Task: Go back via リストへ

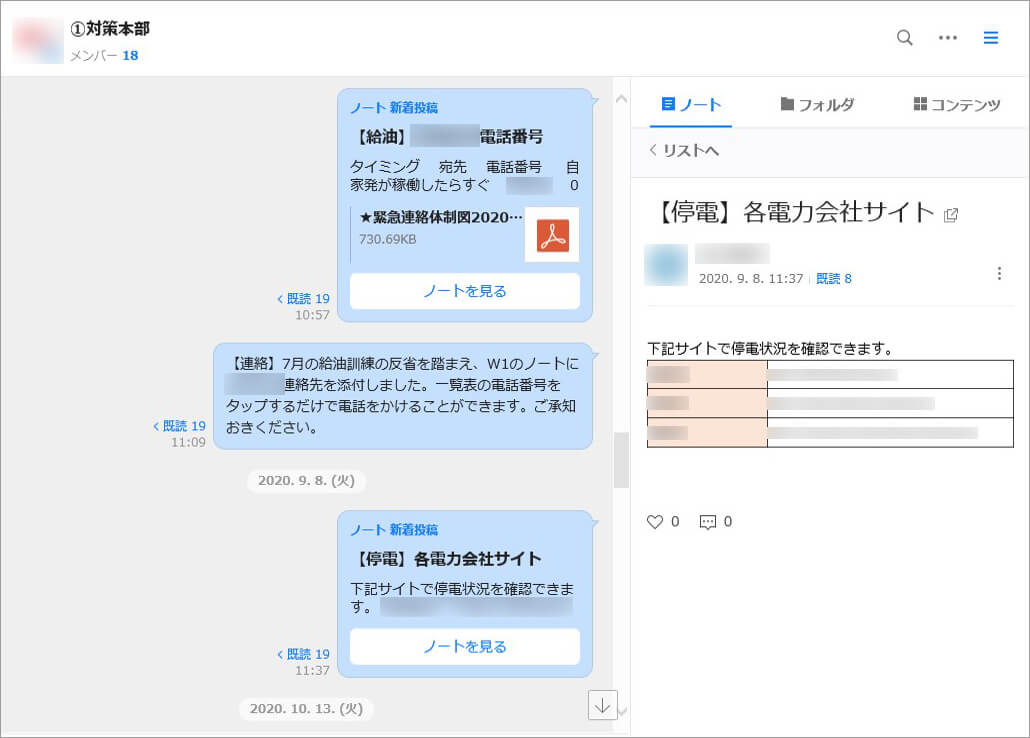Action: 684,150
